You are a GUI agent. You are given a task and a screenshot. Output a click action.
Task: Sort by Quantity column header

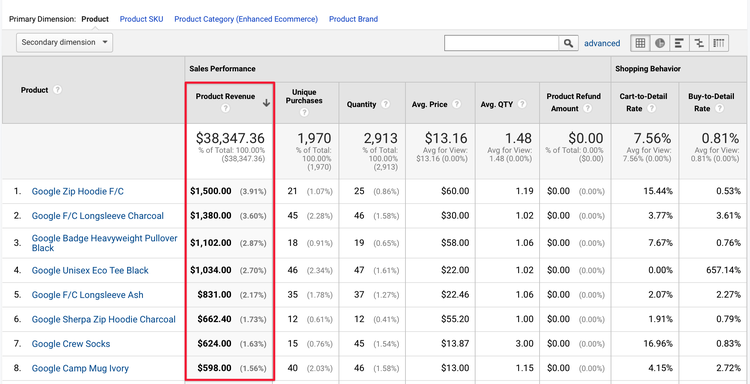click(x=361, y=104)
